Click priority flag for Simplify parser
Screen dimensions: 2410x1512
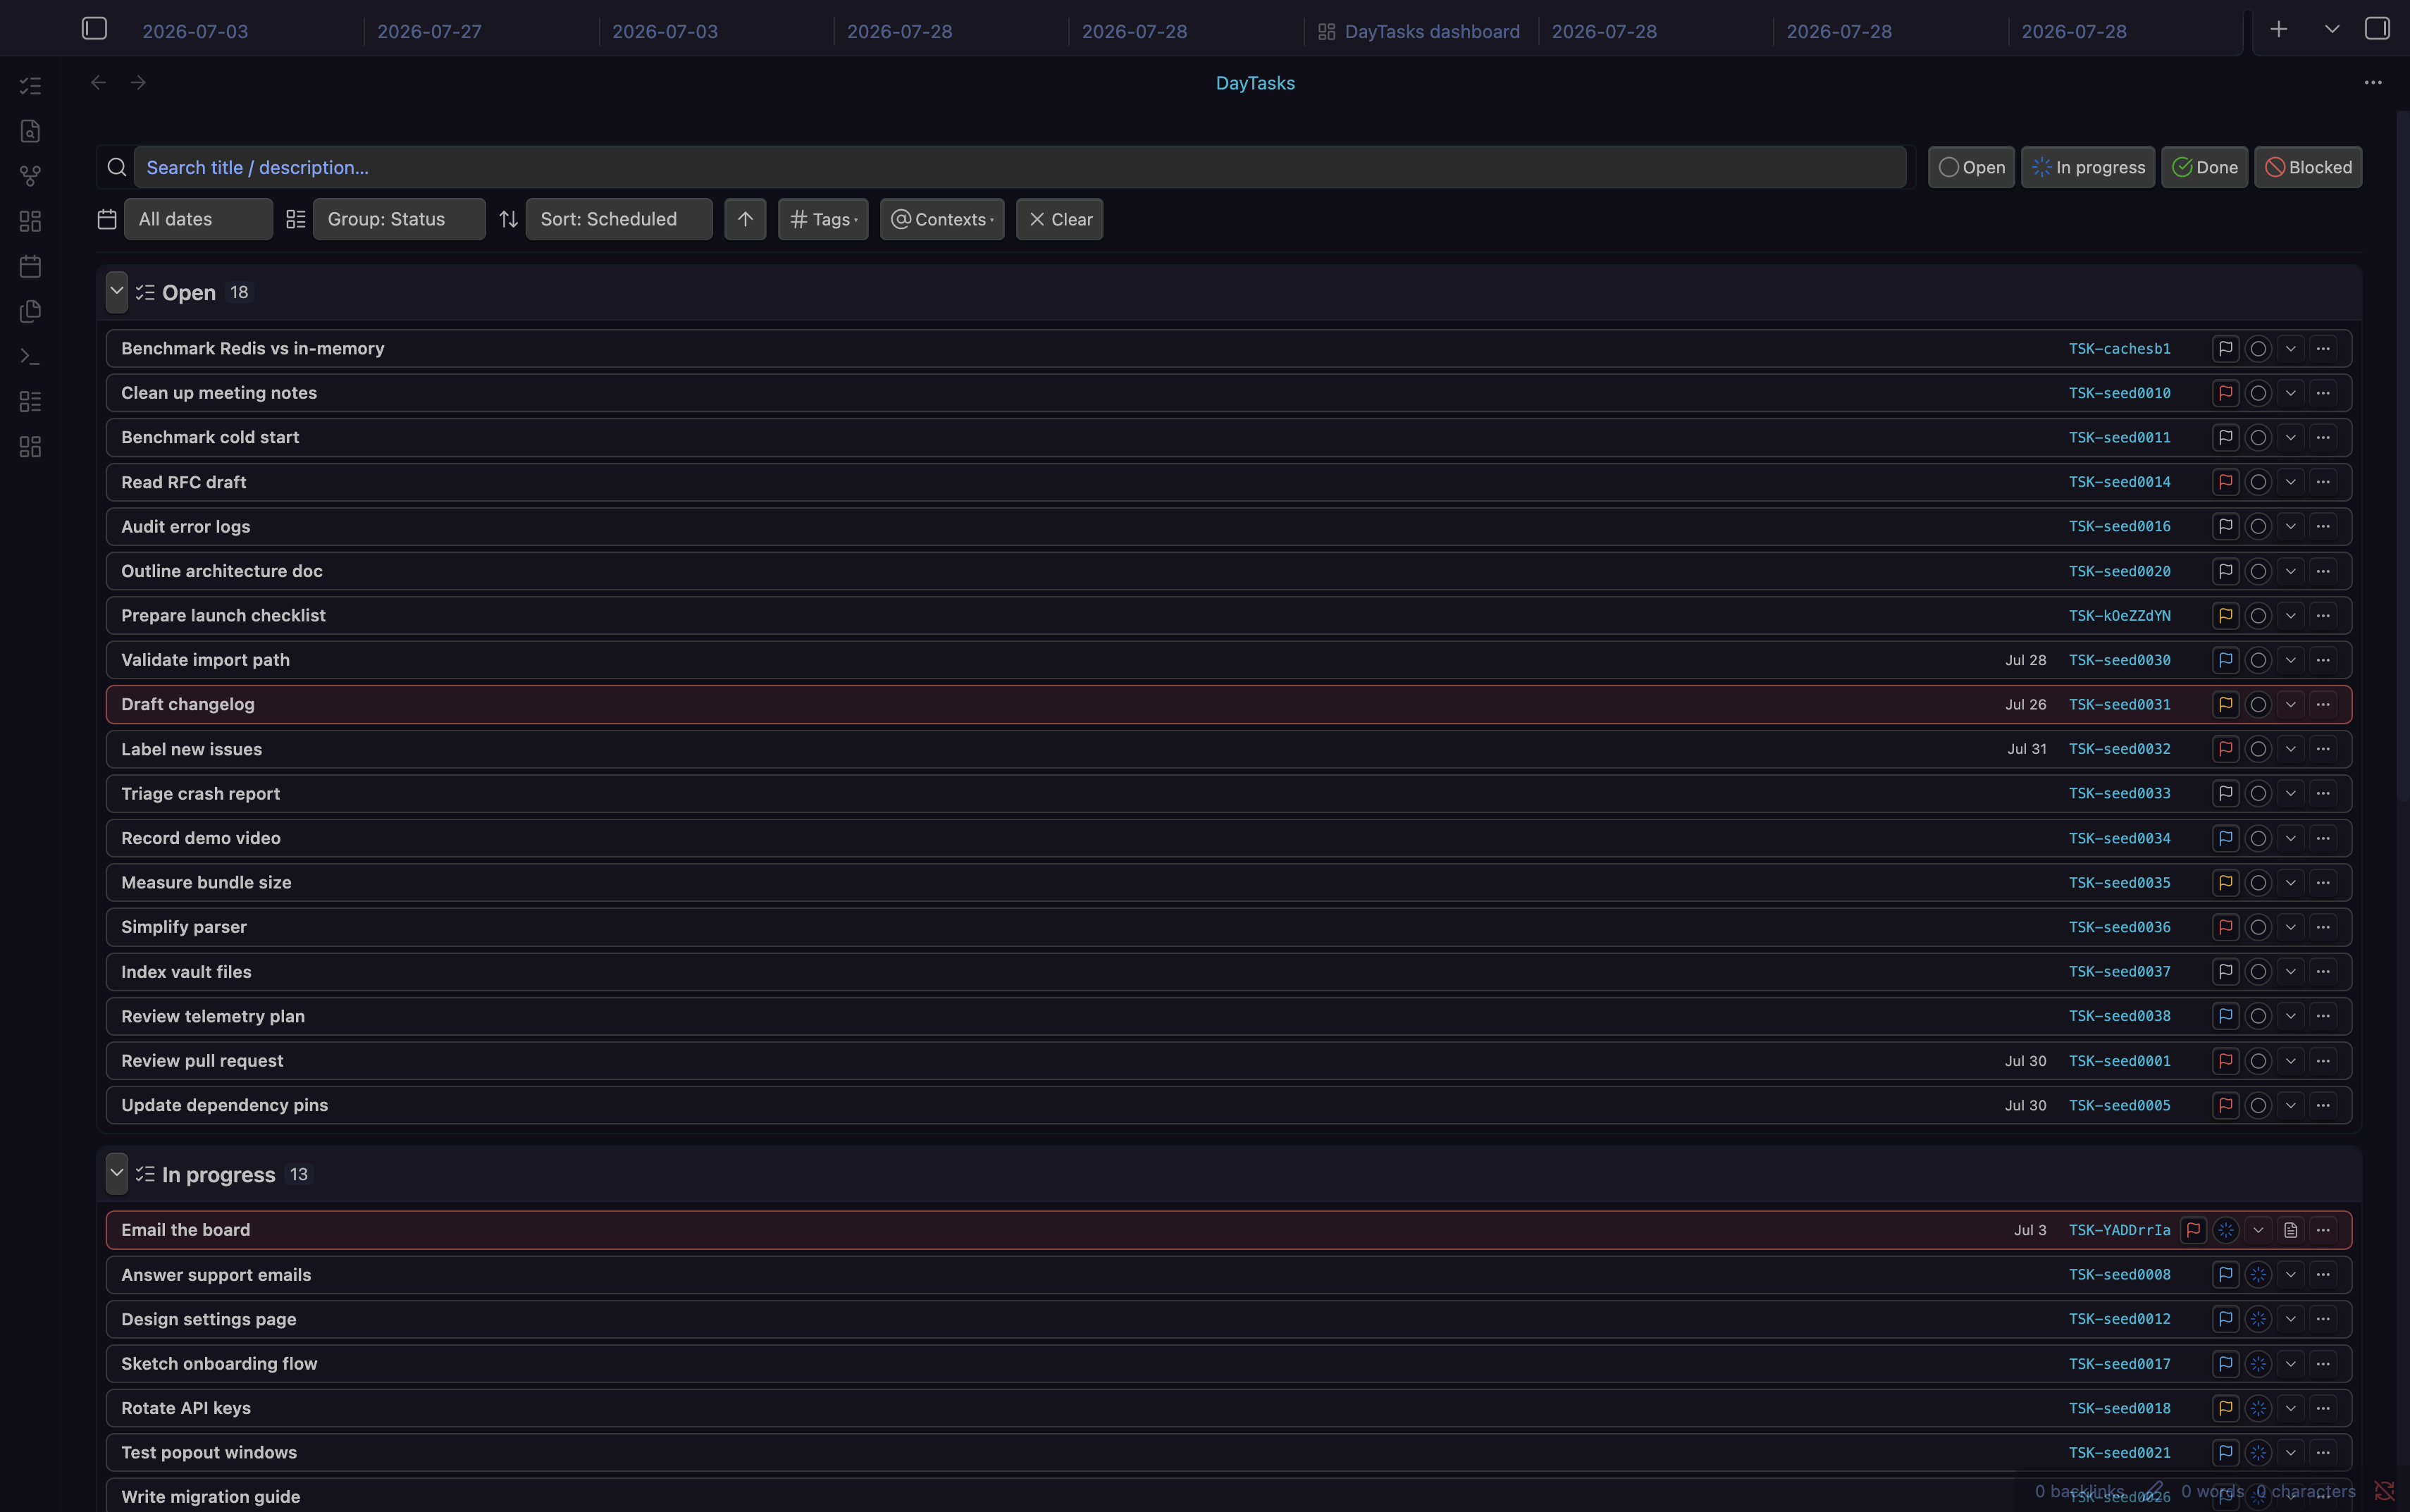pos(2225,927)
